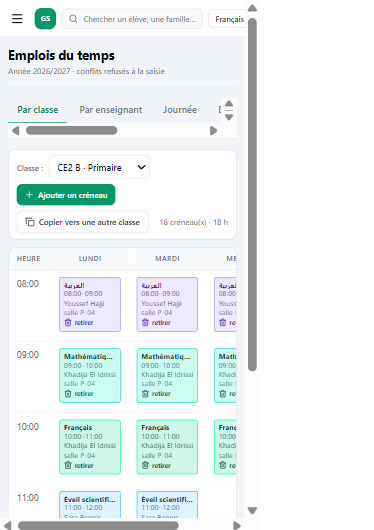Click trash icon on Mercredi 09:00 slot

click(223, 393)
